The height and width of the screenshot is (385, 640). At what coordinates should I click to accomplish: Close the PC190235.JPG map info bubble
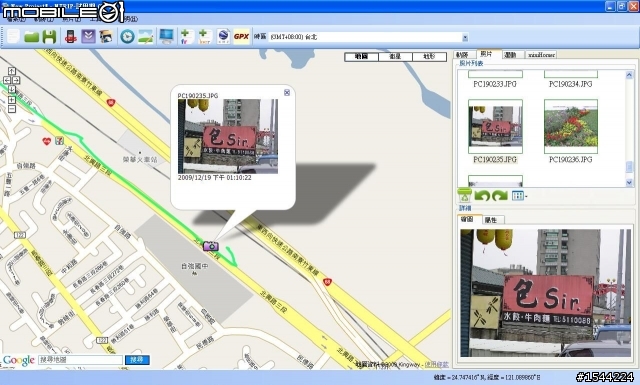(287, 93)
